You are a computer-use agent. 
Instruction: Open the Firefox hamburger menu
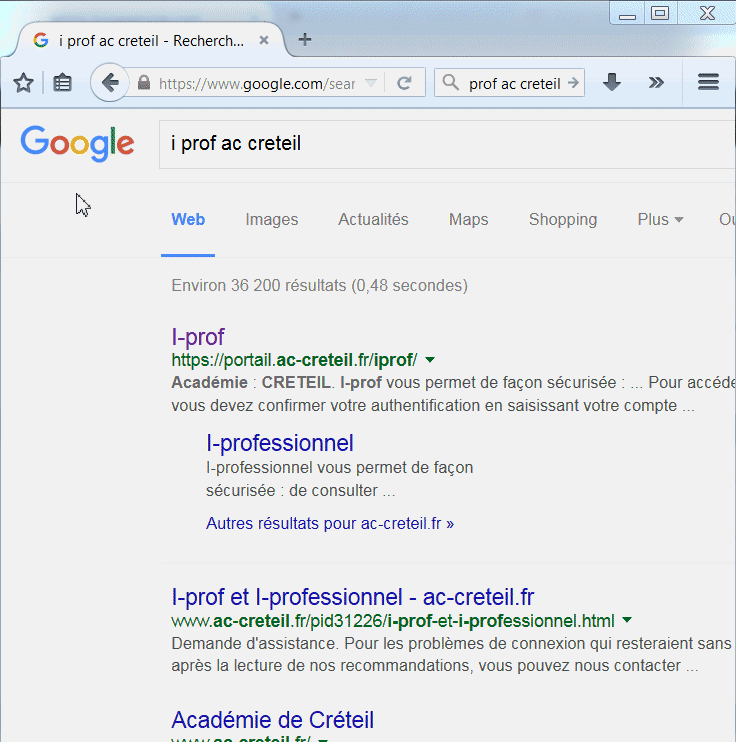[708, 83]
